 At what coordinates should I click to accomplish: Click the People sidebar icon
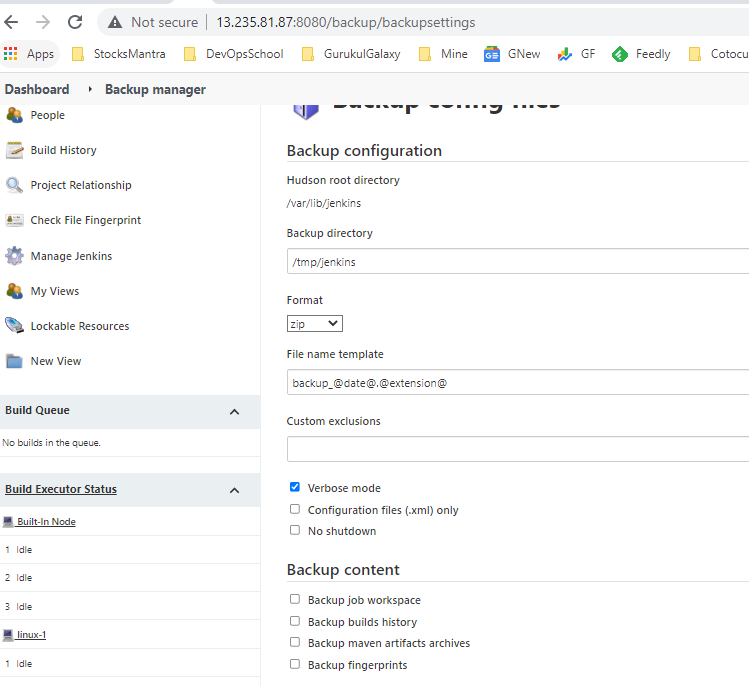[x=14, y=115]
